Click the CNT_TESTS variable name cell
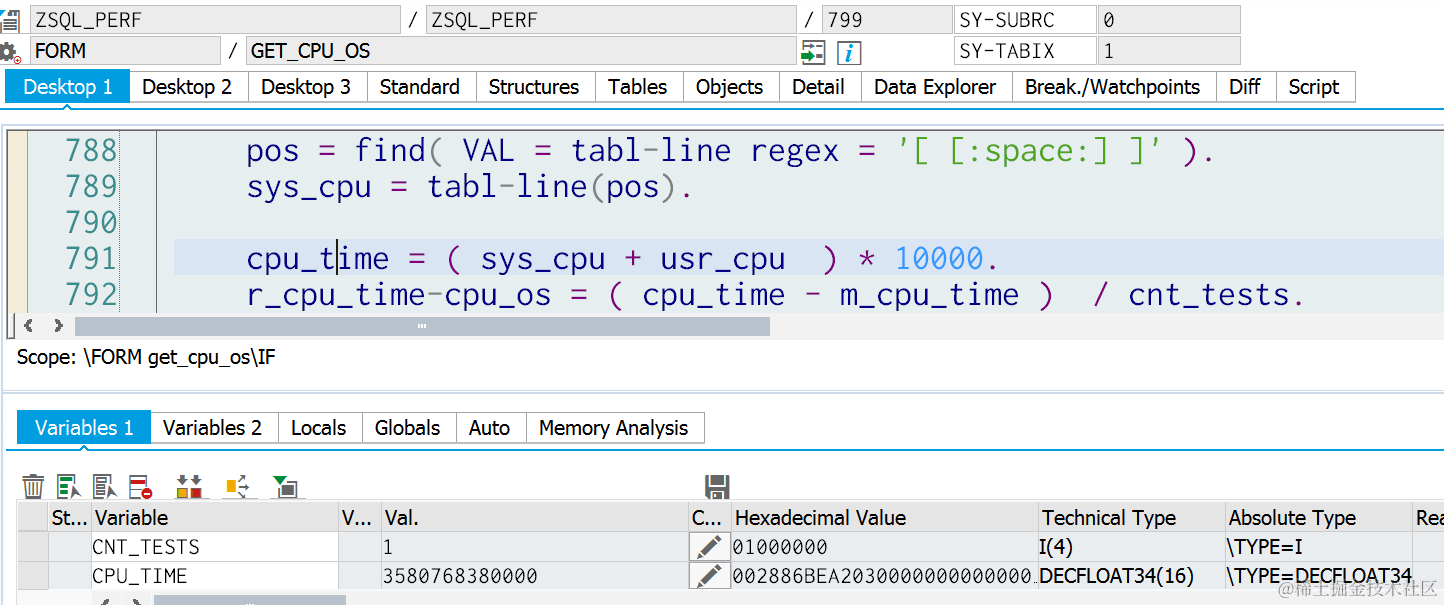The height and width of the screenshot is (605, 1444). (x=214, y=547)
